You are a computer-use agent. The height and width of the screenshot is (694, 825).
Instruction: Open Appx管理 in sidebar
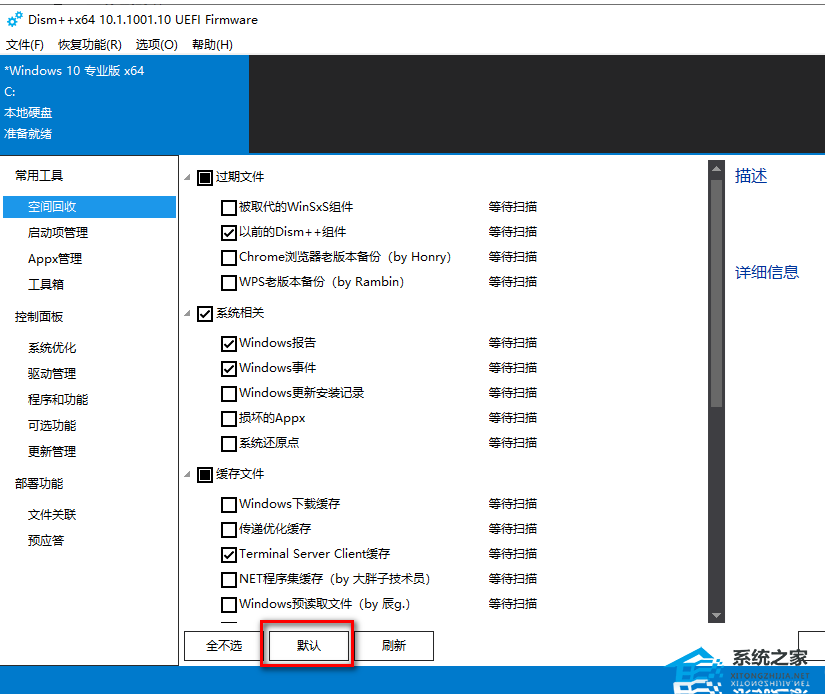pyautogui.click(x=55, y=259)
